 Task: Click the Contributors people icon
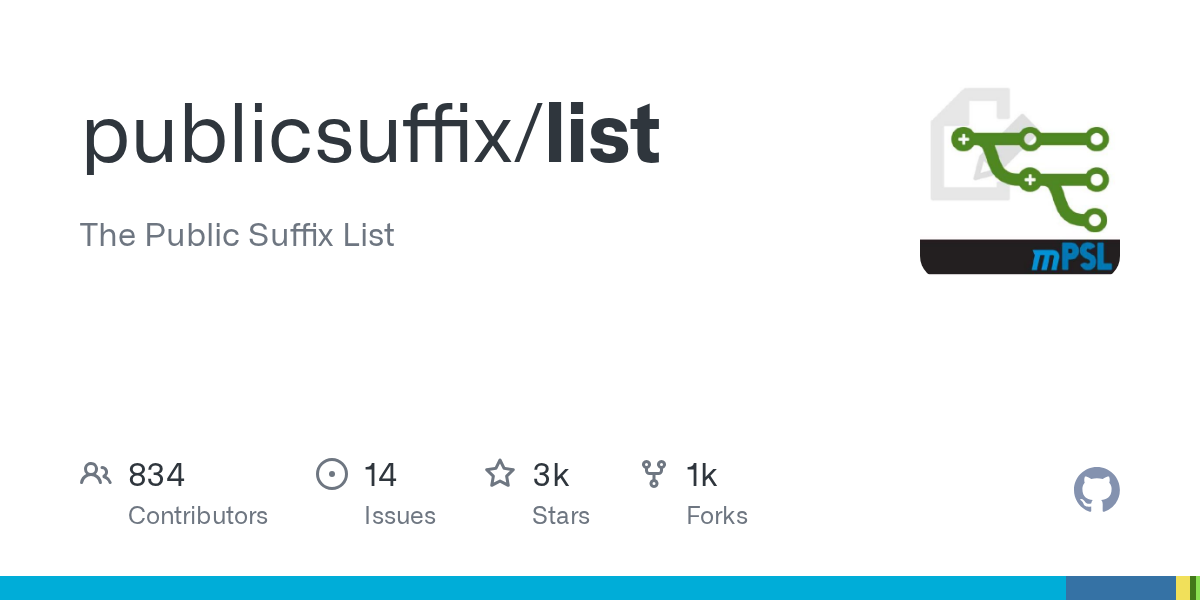click(96, 474)
